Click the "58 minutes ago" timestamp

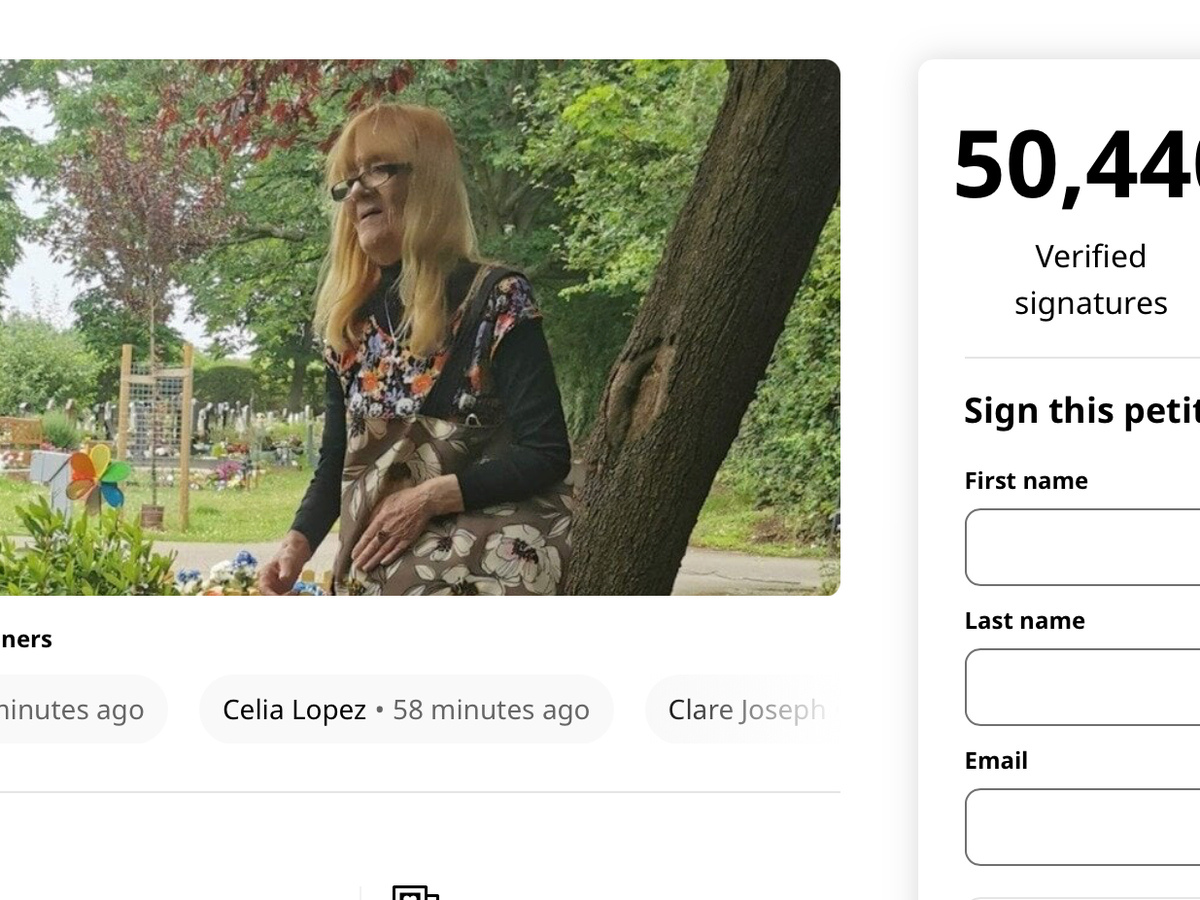[x=490, y=710]
